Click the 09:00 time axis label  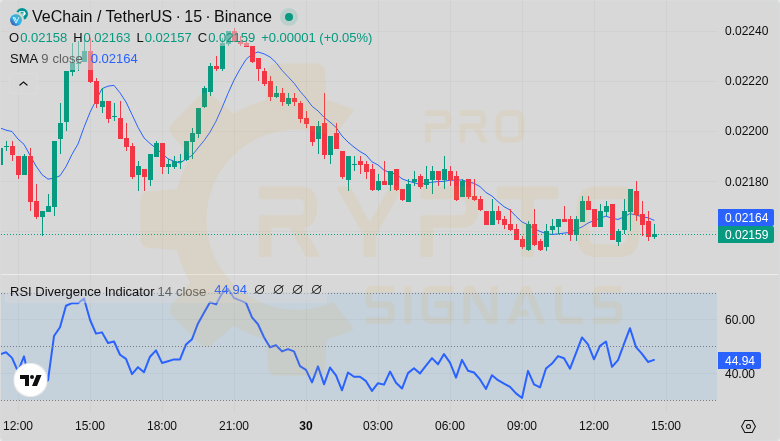[522, 426]
